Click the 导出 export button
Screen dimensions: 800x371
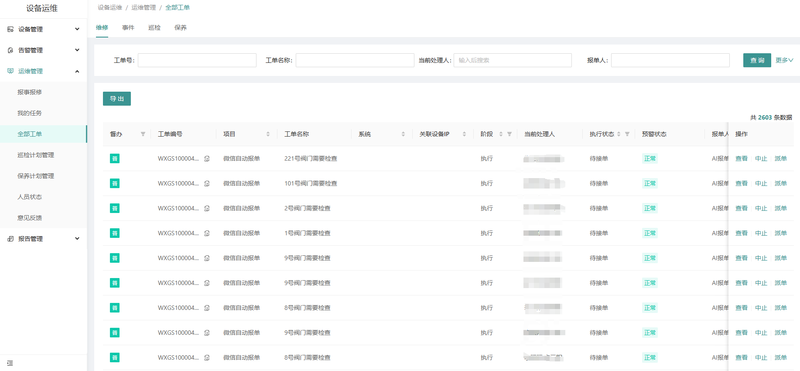coord(117,99)
